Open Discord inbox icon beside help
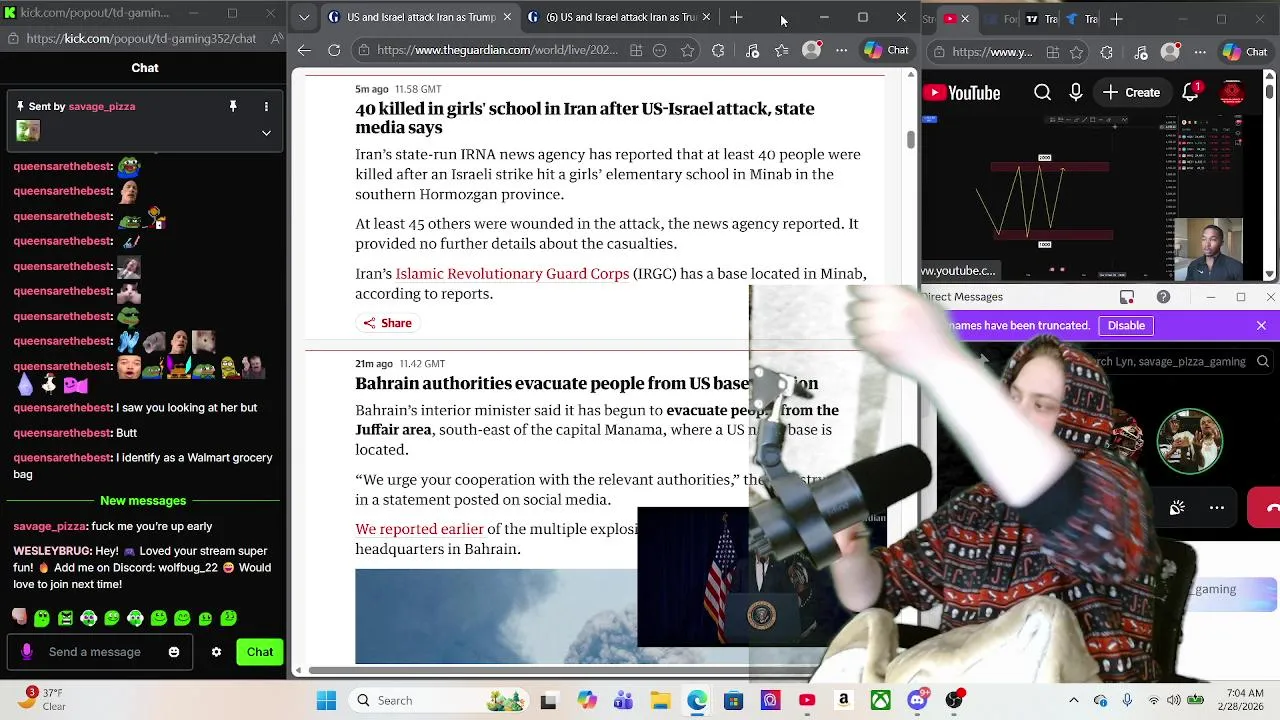Screen dimensions: 1280x720 [1127, 297]
